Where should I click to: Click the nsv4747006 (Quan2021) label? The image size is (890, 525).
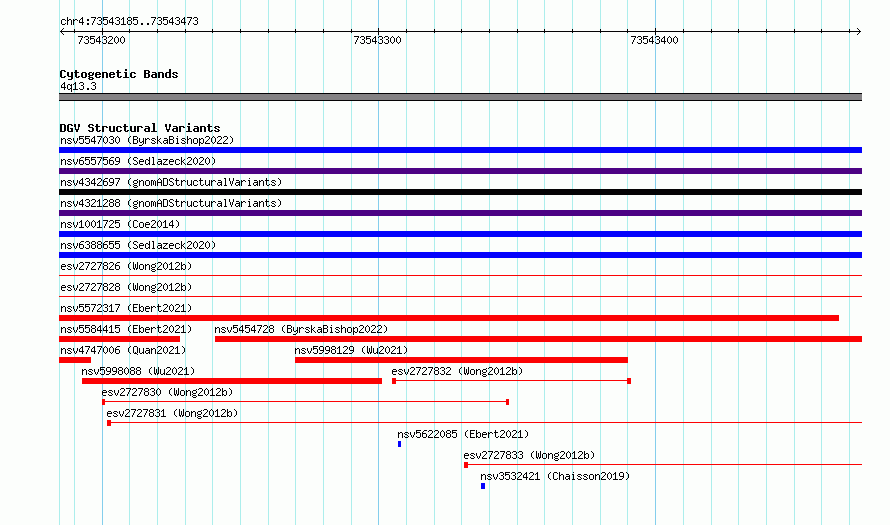click(x=123, y=350)
